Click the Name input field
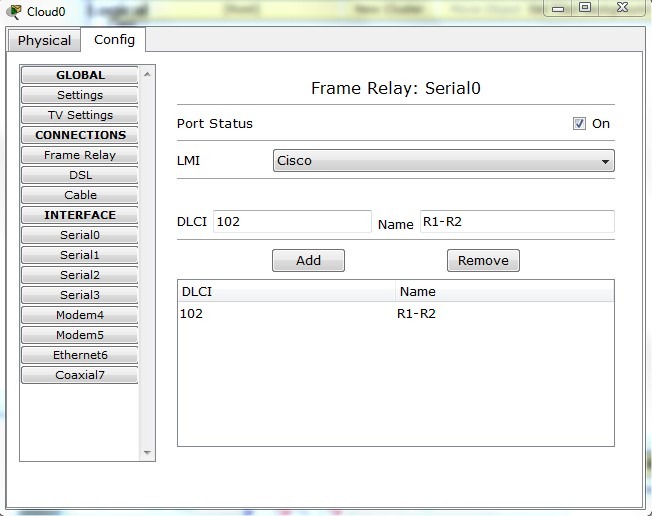 [517, 221]
